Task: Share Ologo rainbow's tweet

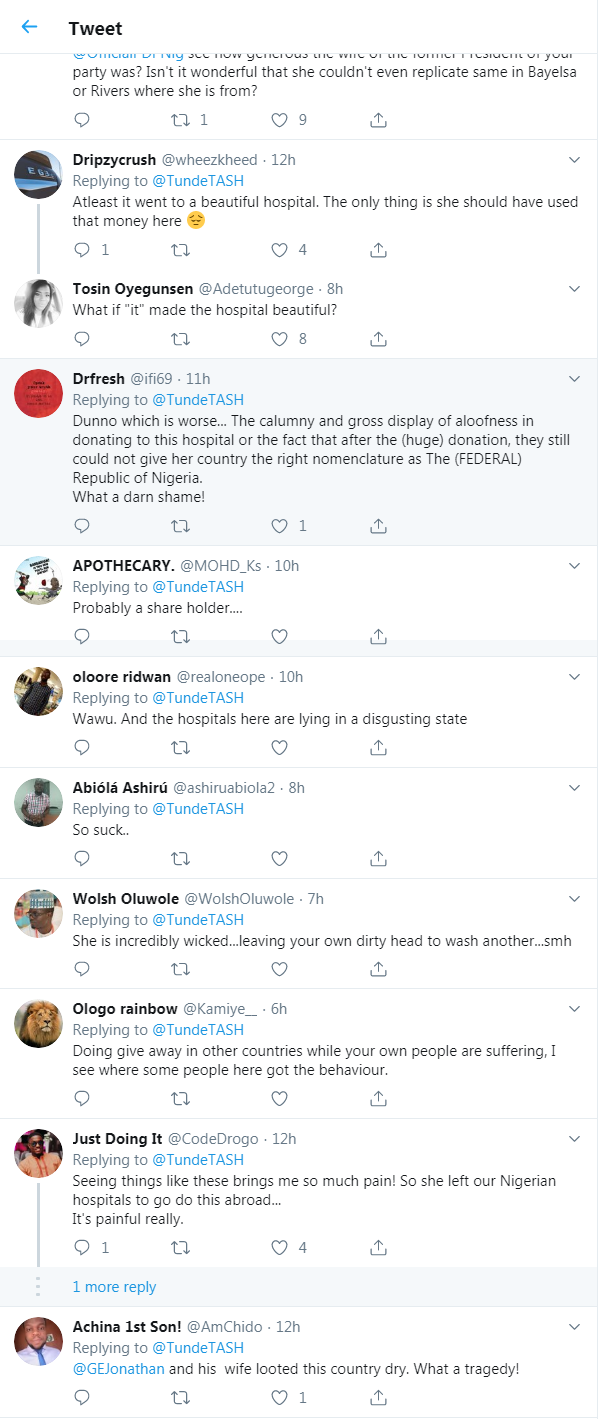Action: pos(378,1098)
